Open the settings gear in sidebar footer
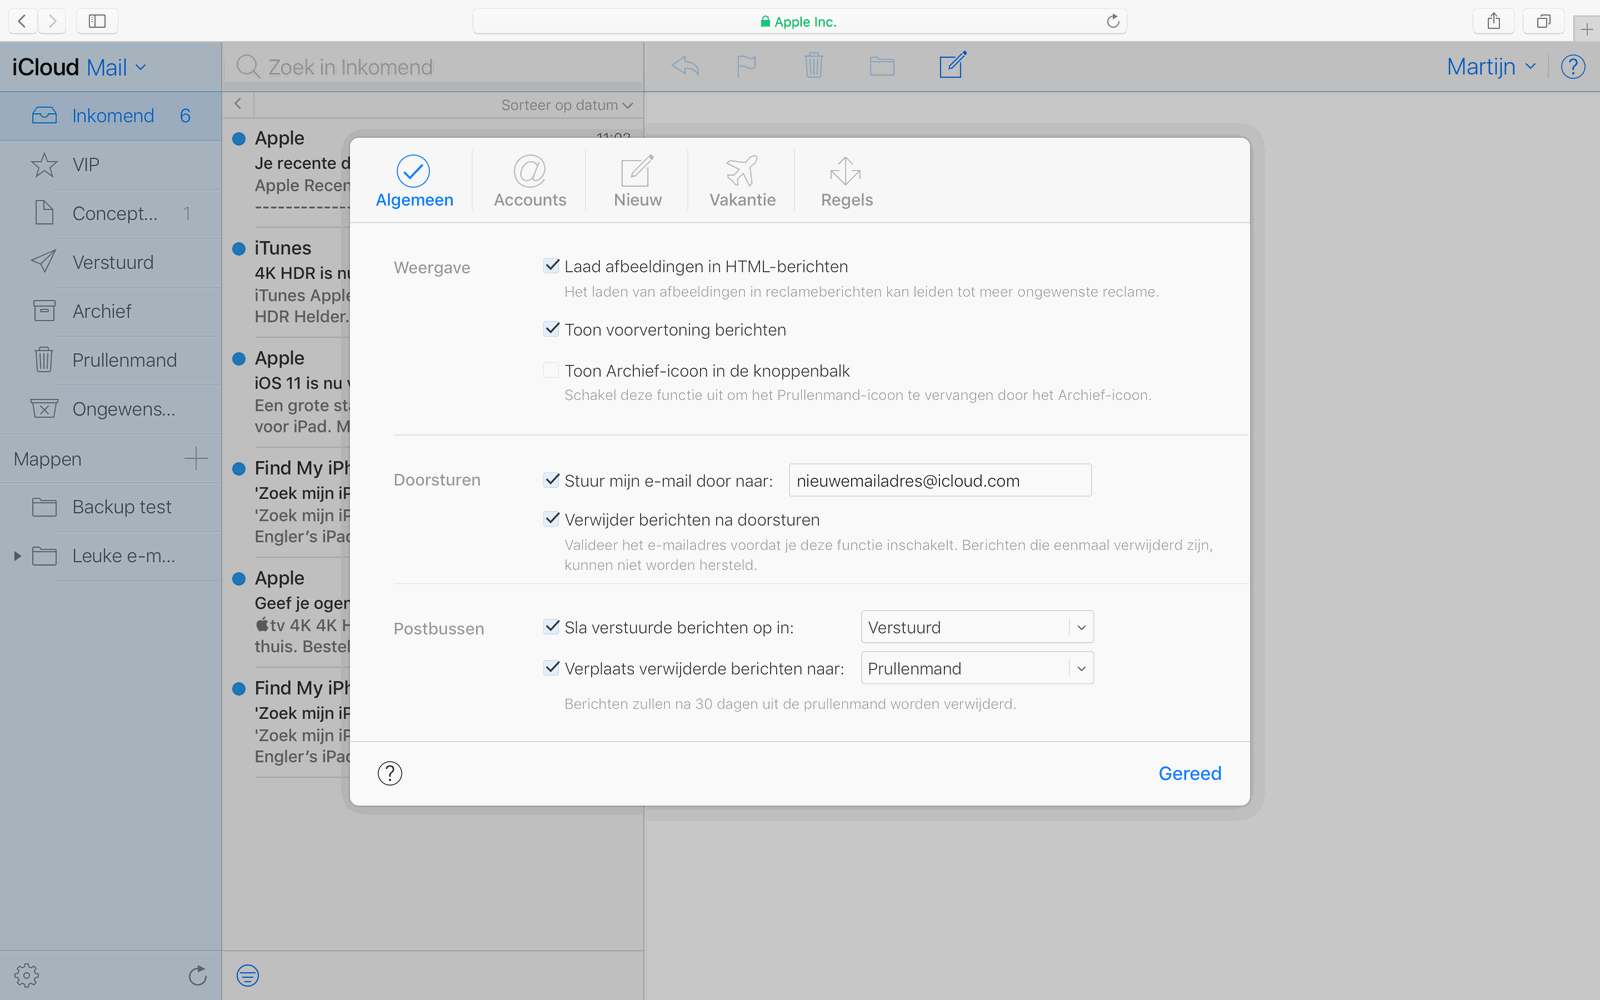This screenshot has height=1000, width=1600. pyautogui.click(x=27, y=975)
